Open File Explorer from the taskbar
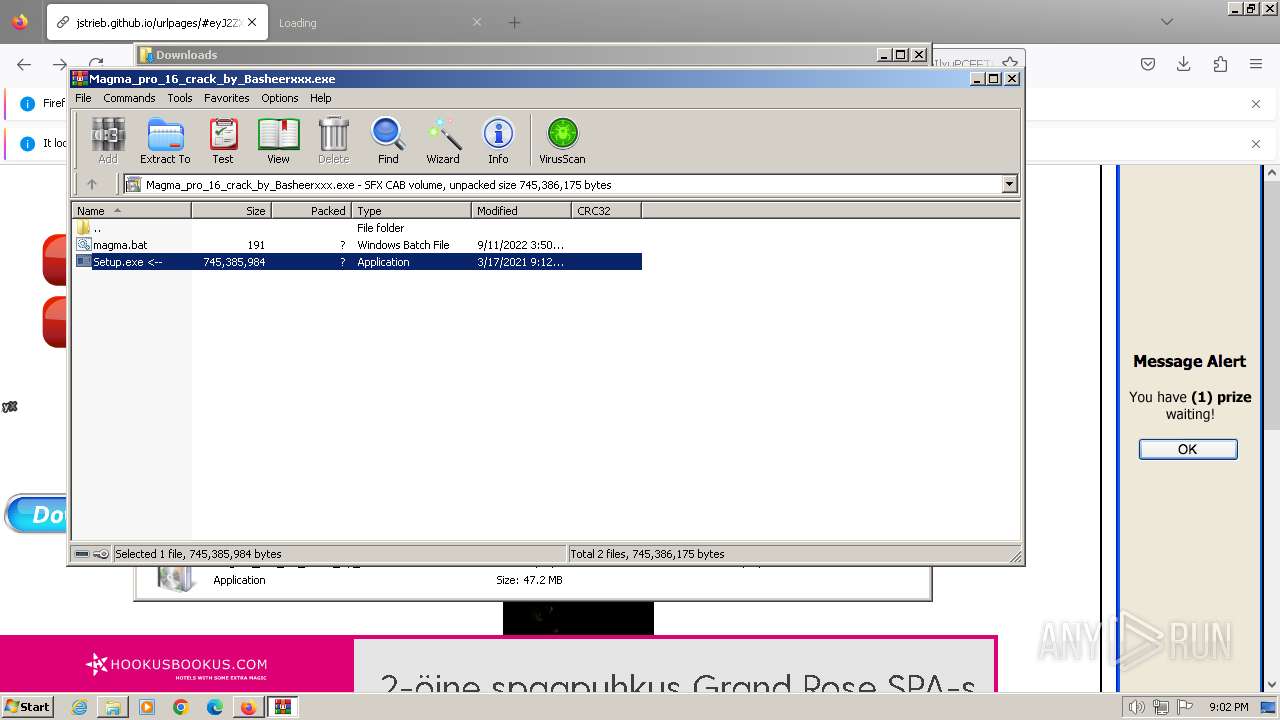The width and height of the screenshot is (1280, 720). tap(113, 707)
